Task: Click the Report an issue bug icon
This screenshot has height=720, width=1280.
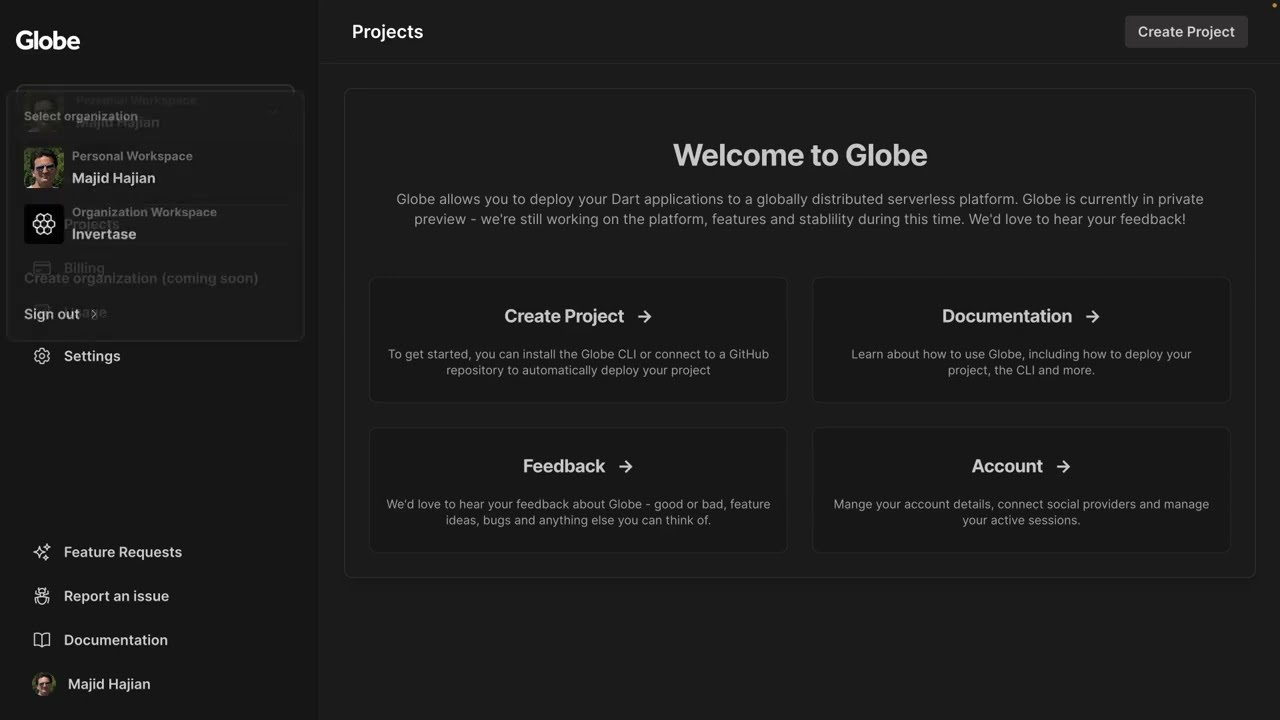Action: 42,596
